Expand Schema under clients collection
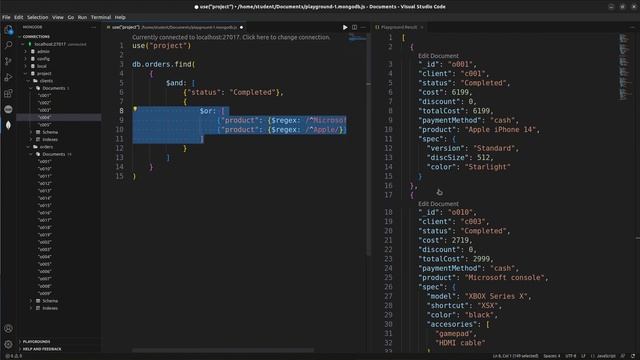This screenshot has width=640, height=360. [x=31, y=132]
